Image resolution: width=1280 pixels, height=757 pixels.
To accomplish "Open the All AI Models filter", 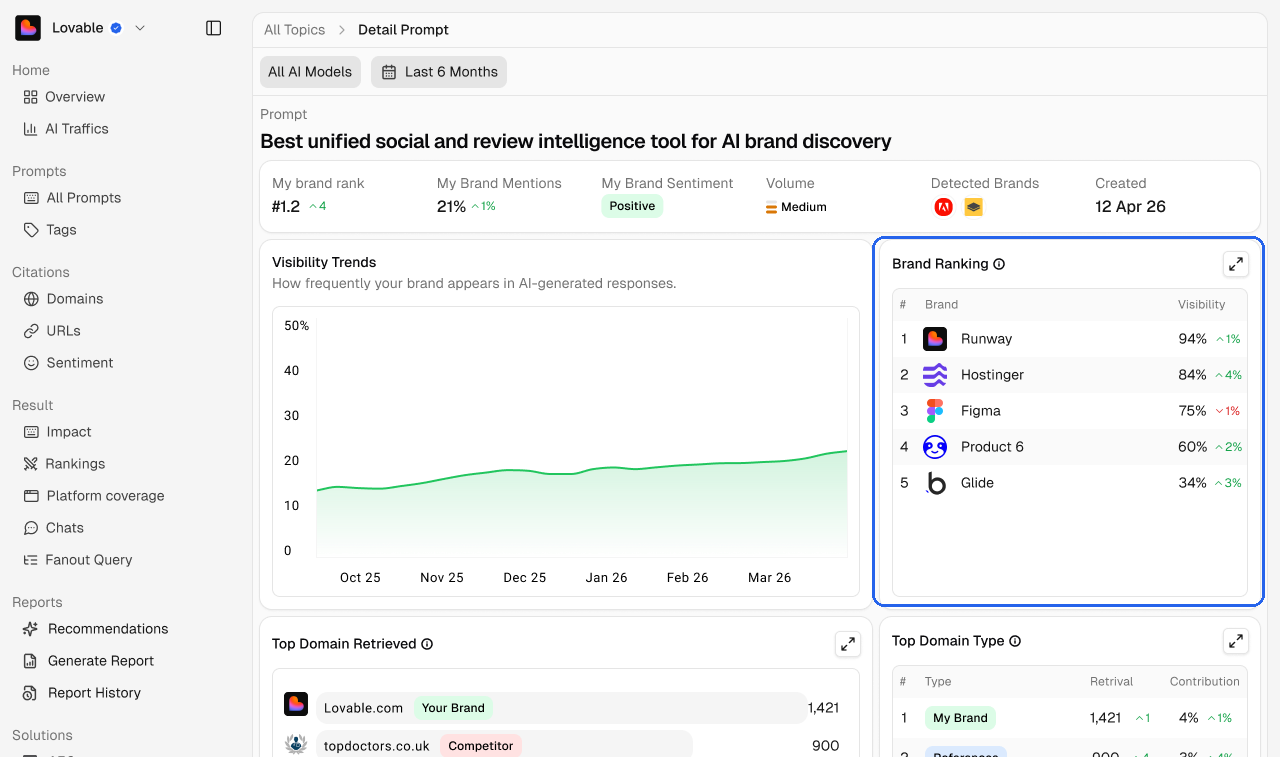I will 310,72.
